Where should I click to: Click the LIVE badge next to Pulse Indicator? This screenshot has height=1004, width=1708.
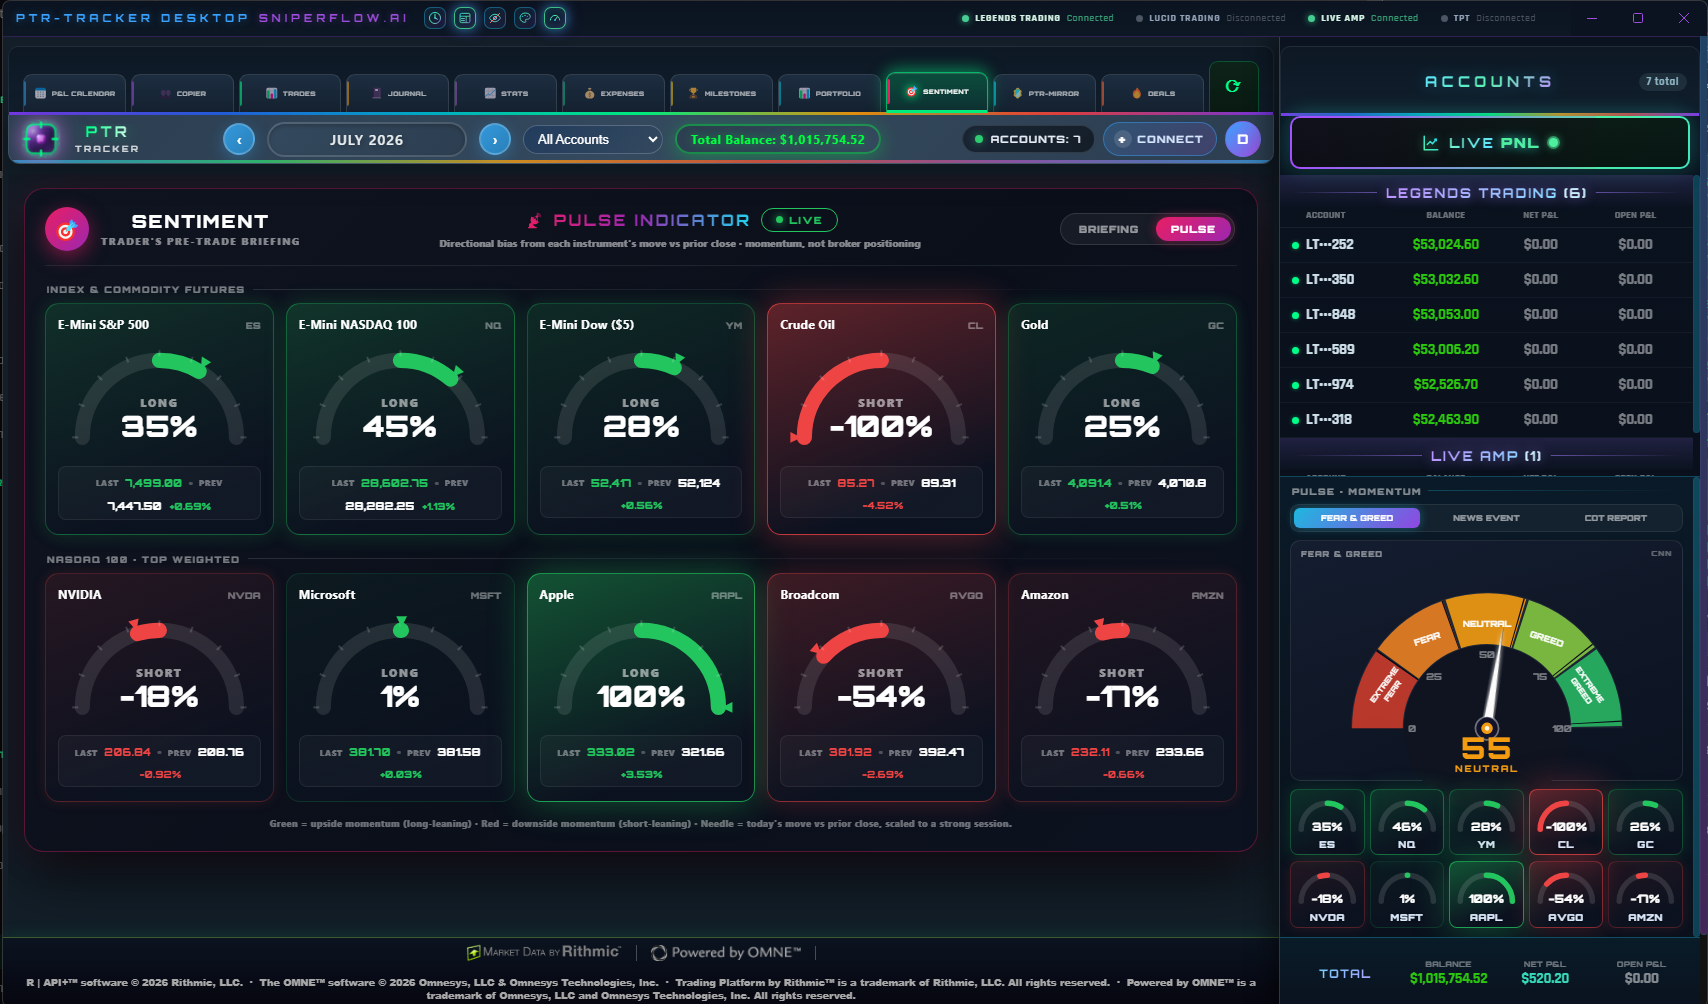point(799,220)
